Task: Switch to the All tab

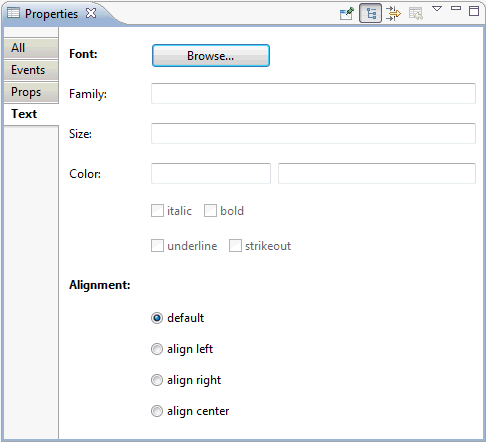Action: click(x=31, y=48)
